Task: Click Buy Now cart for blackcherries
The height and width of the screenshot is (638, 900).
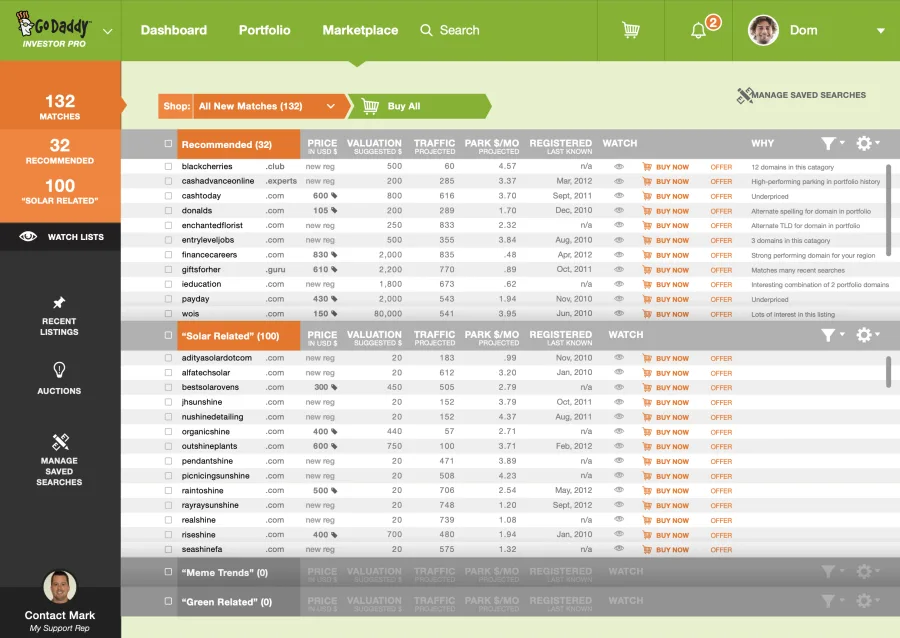Action: pyautogui.click(x=647, y=166)
